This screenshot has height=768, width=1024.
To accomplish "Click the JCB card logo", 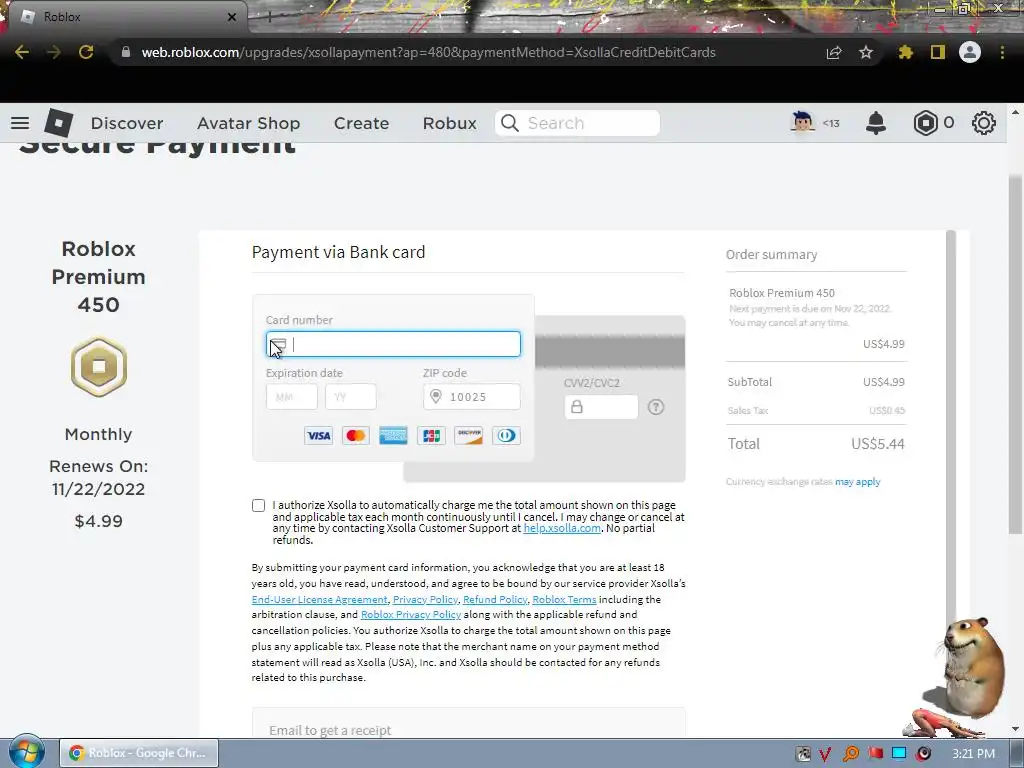I will [431, 436].
